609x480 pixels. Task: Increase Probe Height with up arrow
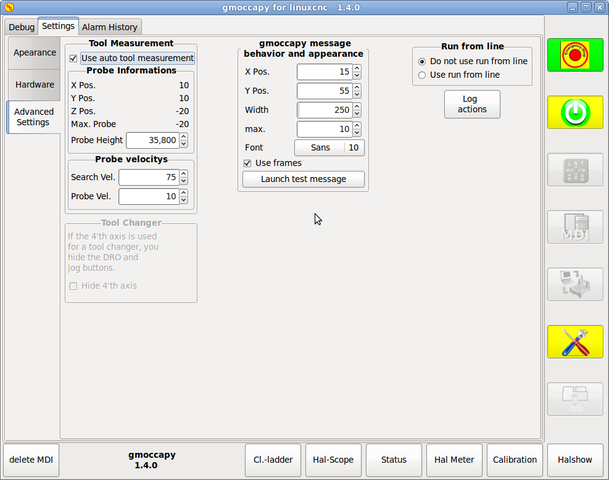pos(184,136)
